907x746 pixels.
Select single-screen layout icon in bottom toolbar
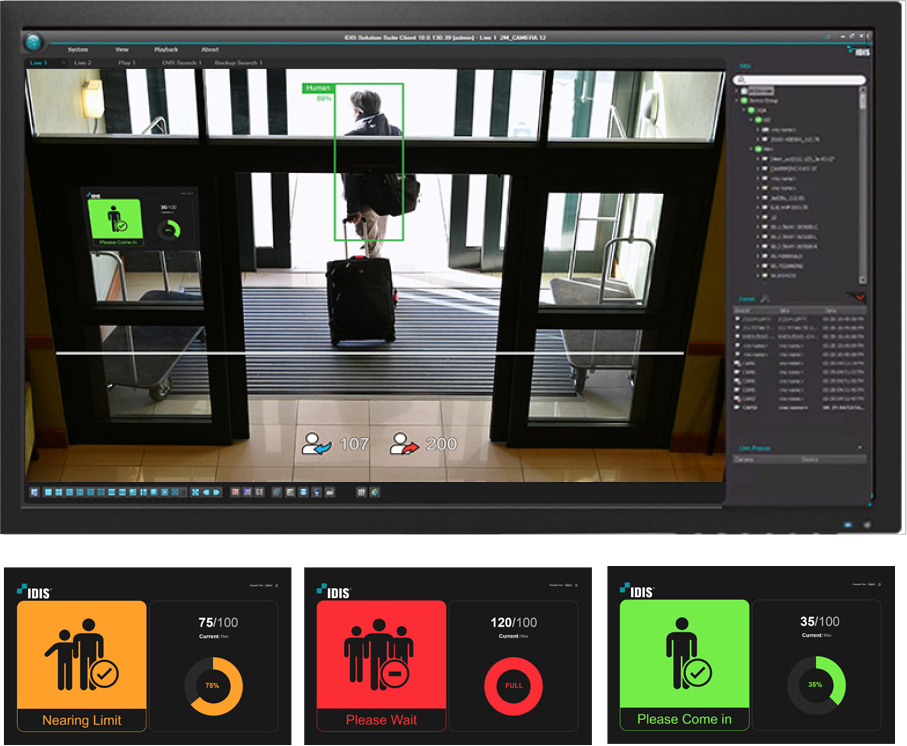(x=46, y=492)
